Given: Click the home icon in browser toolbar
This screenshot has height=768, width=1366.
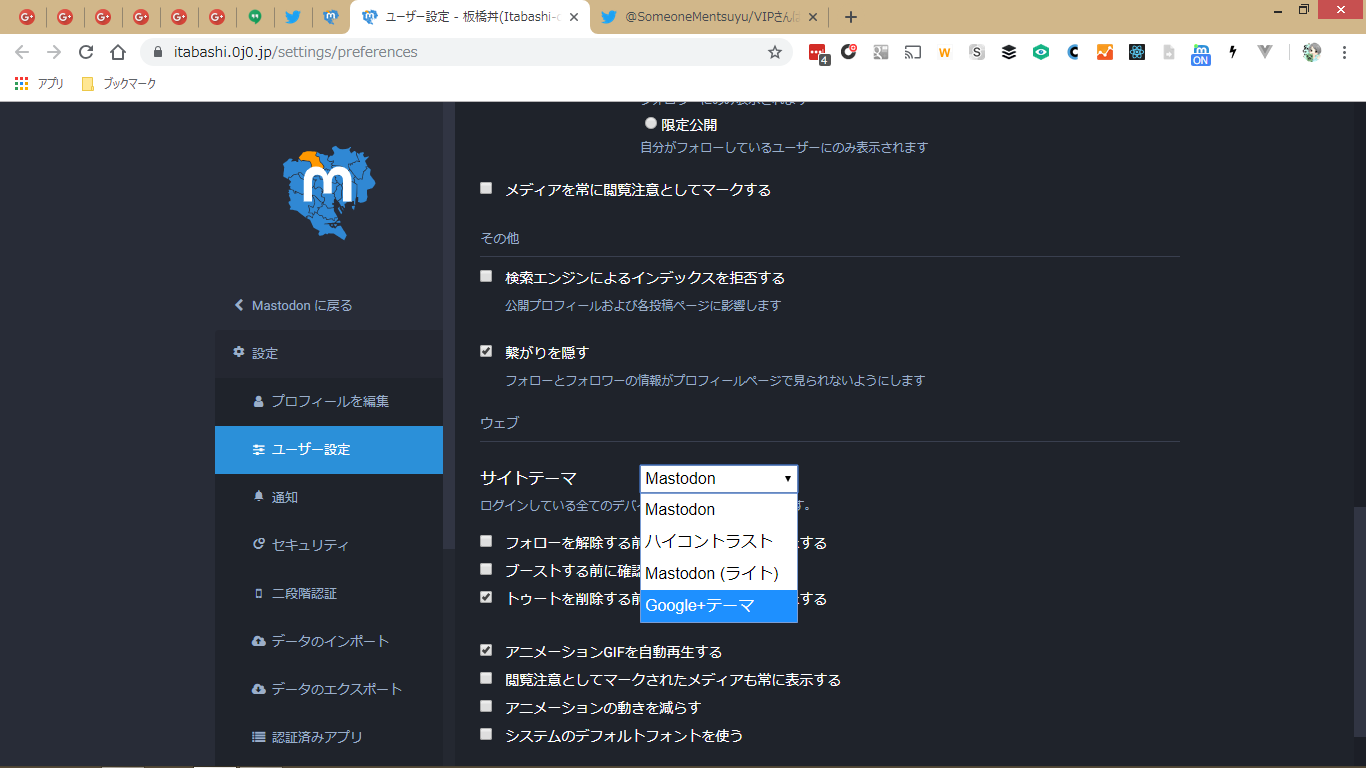Looking at the screenshot, I should [x=118, y=52].
